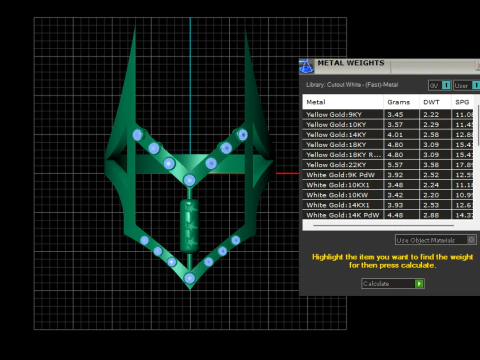Click the SPG column header
480x360 pixels.
(463, 102)
